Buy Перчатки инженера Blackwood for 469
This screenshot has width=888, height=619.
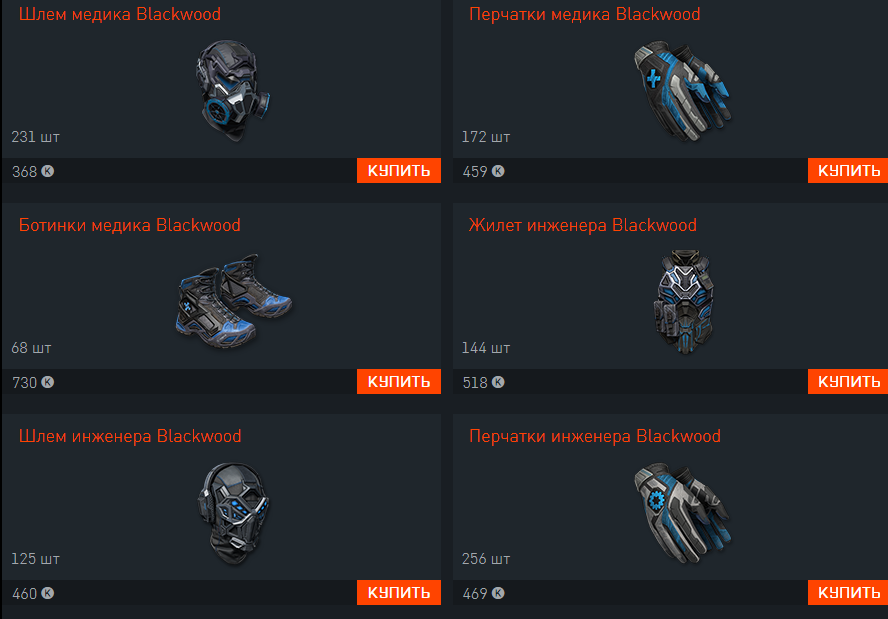tap(848, 592)
